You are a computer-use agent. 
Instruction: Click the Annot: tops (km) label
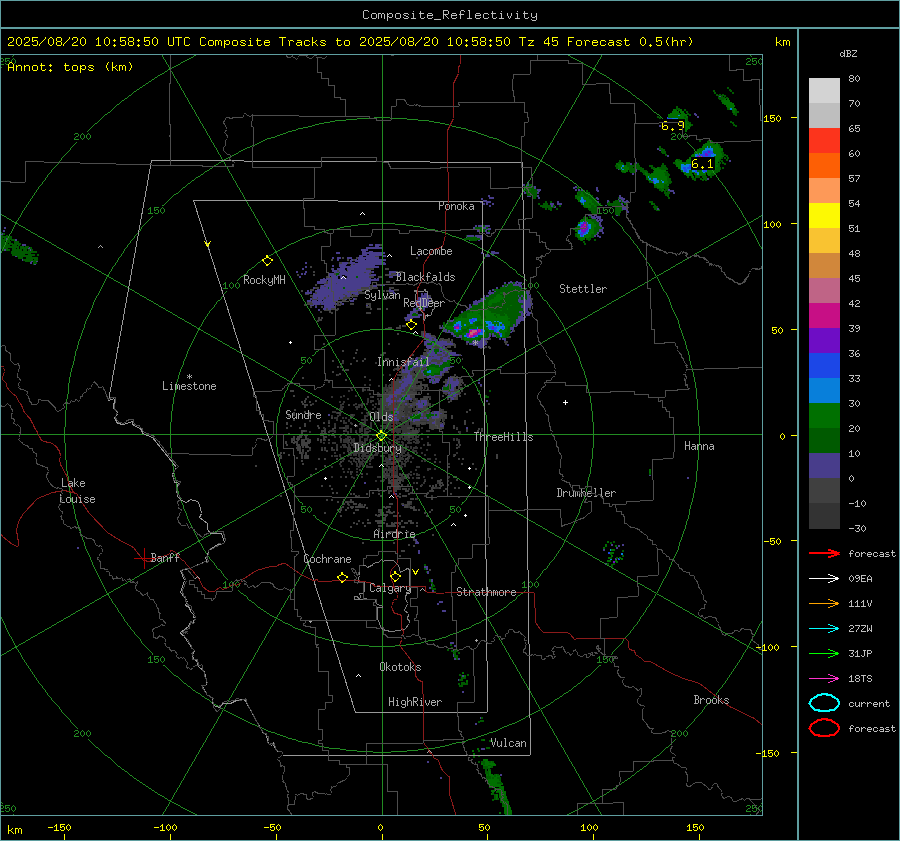pos(70,67)
